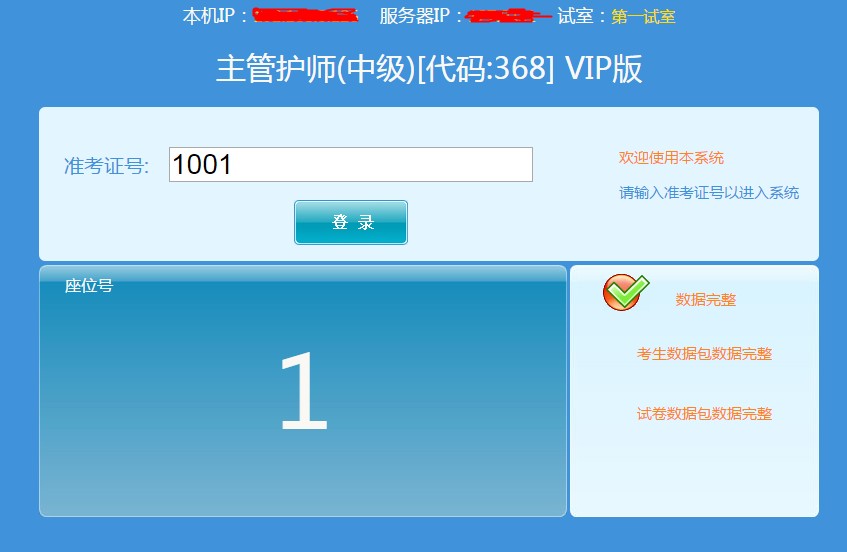Focus the 准考证号 input field
This screenshot has height=552, width=847.
tap(351, 164)
